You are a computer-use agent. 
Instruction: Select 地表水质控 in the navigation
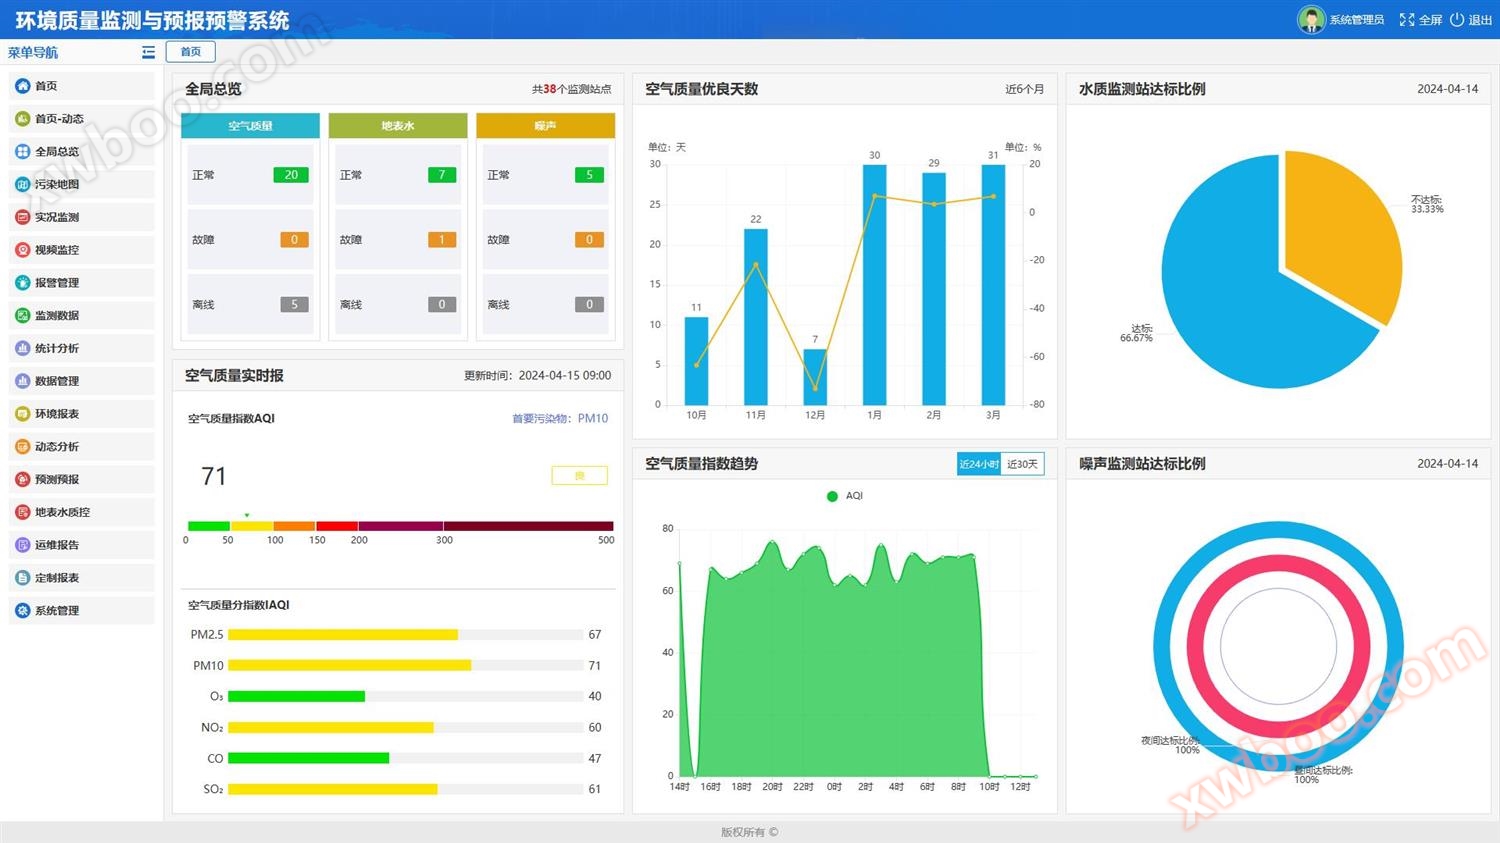58,512
